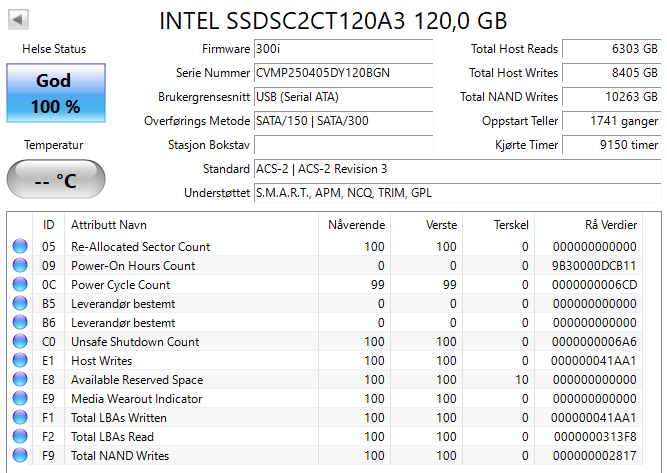Click the Overførings Metode field
Screen dimensions: 667x473
point(343,121)
